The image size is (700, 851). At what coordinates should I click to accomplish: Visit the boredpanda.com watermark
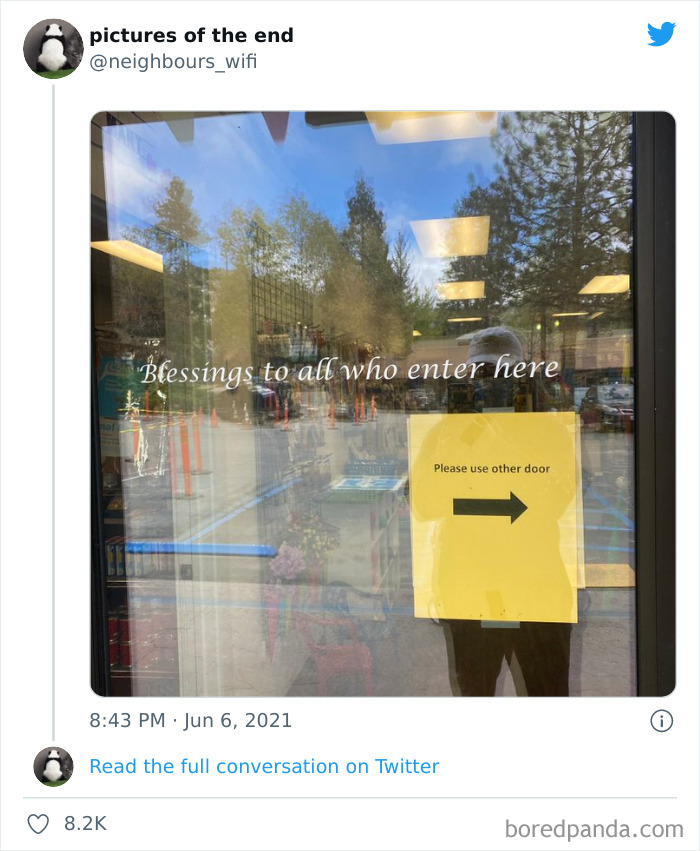(594, 829)
